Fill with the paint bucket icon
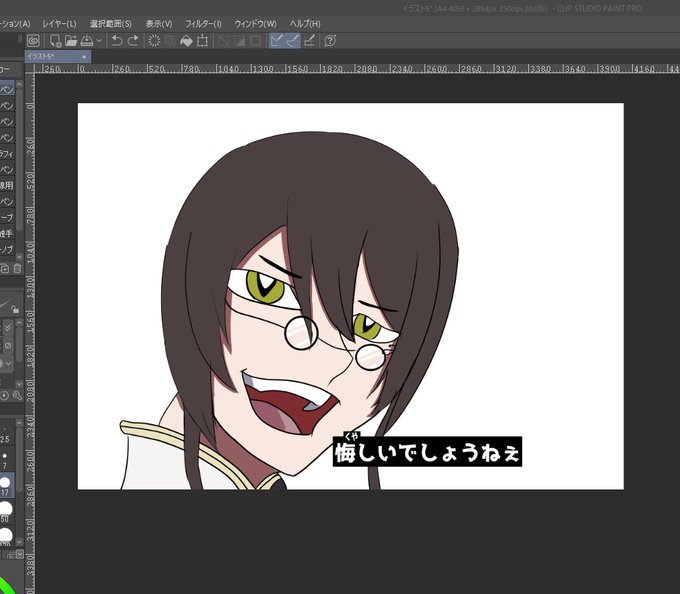This screenshot has width=680, height=594. tap(186, 41)
